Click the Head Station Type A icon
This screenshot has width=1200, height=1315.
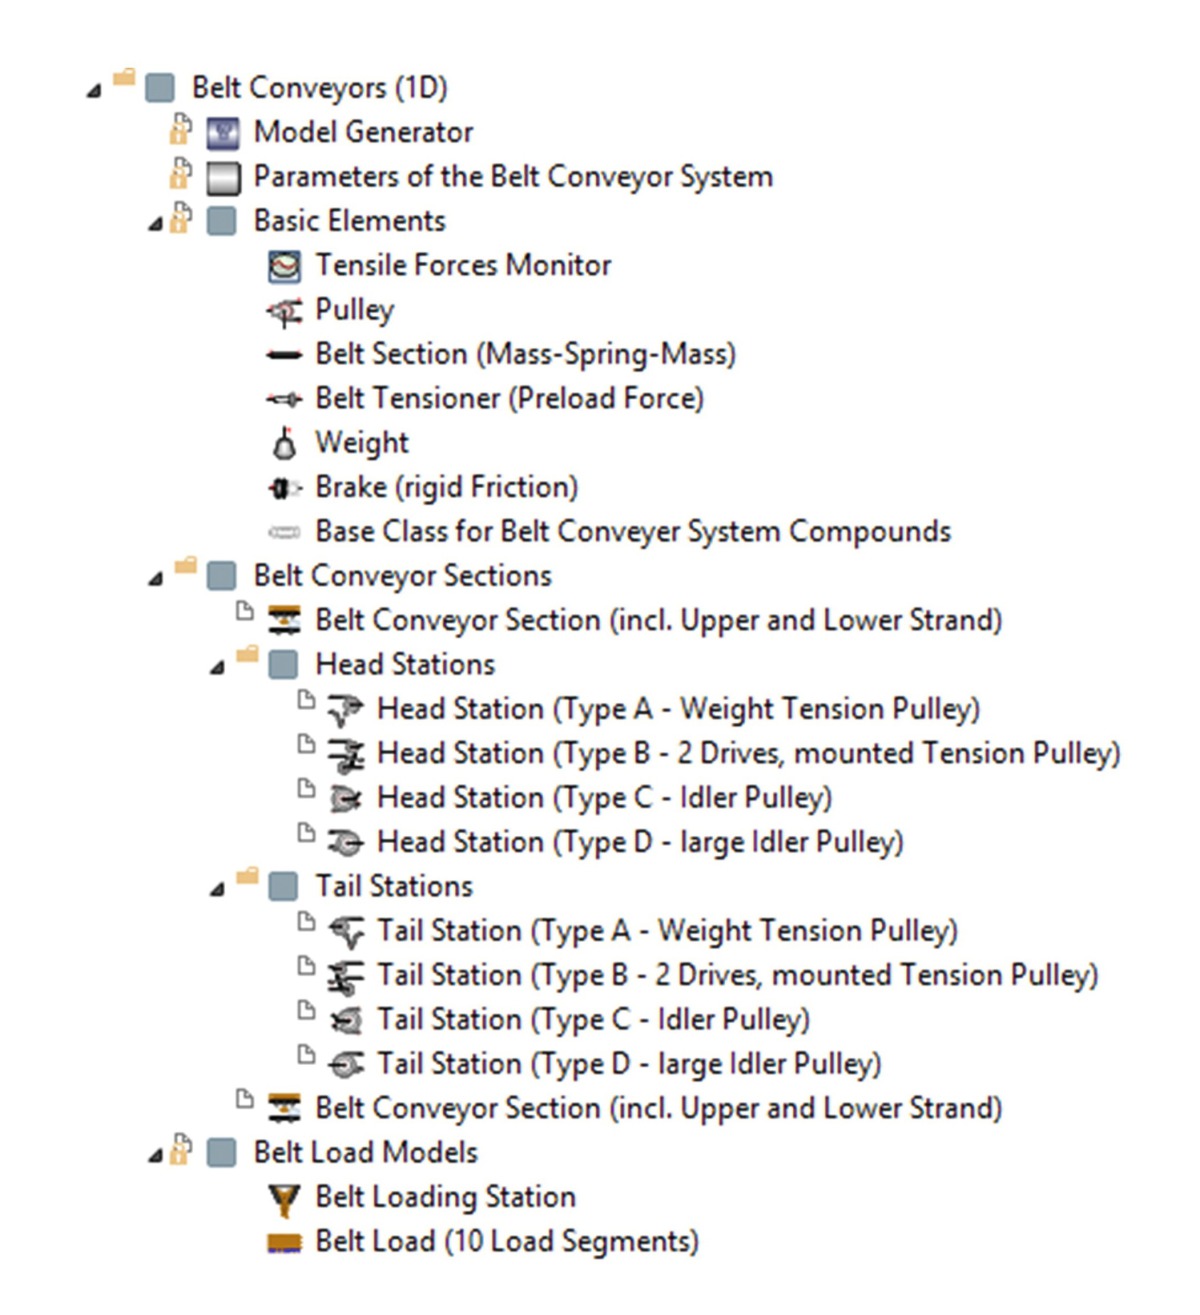pyautogui.click(x=346, y=710)
